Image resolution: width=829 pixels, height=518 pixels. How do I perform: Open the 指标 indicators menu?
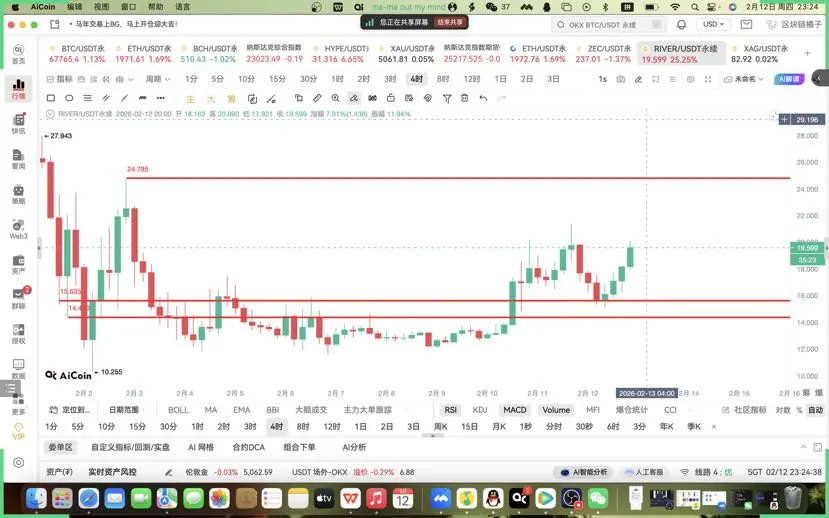coord(59,79)
